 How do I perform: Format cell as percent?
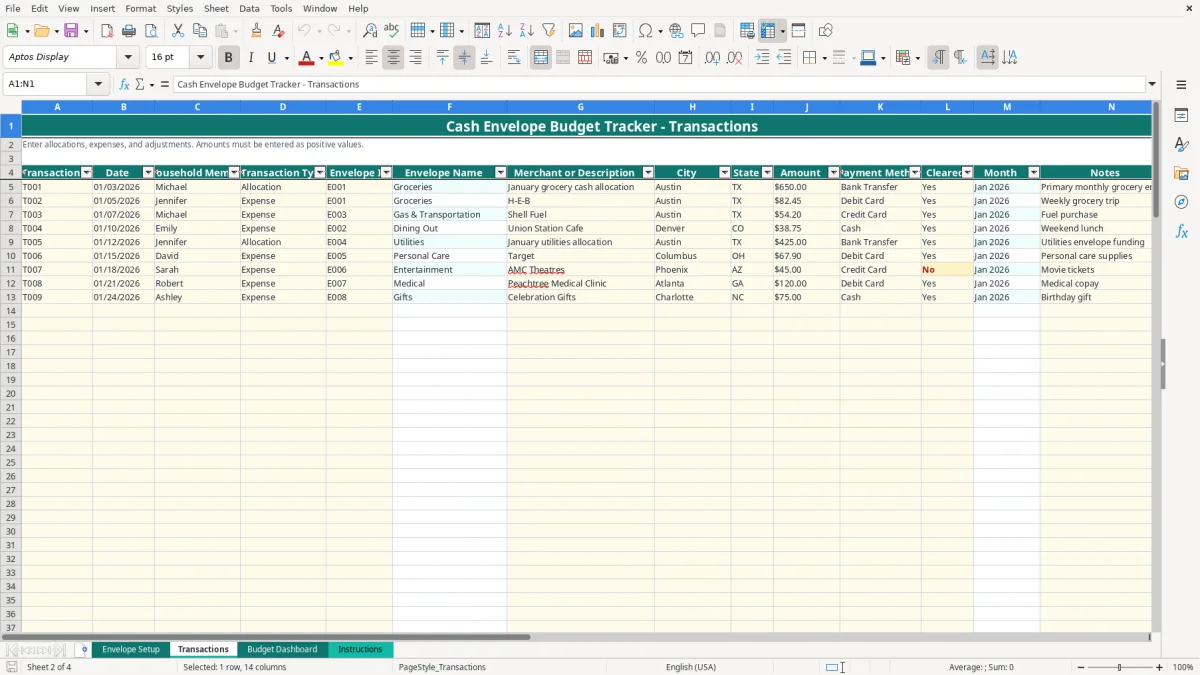[641, 58]
